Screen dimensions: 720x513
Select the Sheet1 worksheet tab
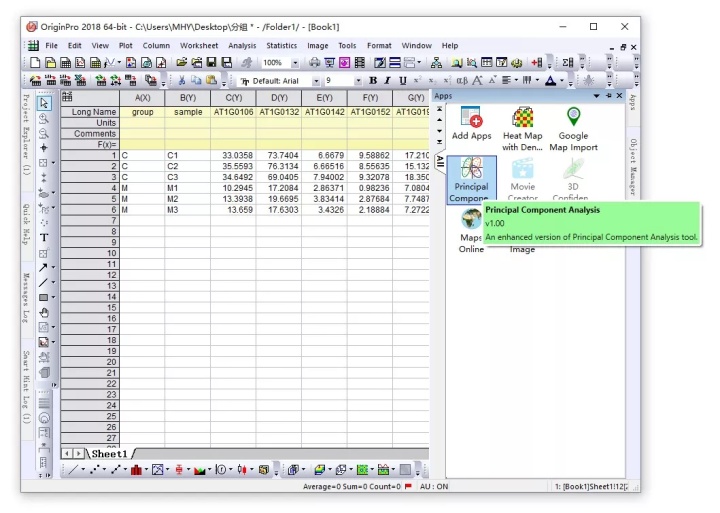[109, 454]
